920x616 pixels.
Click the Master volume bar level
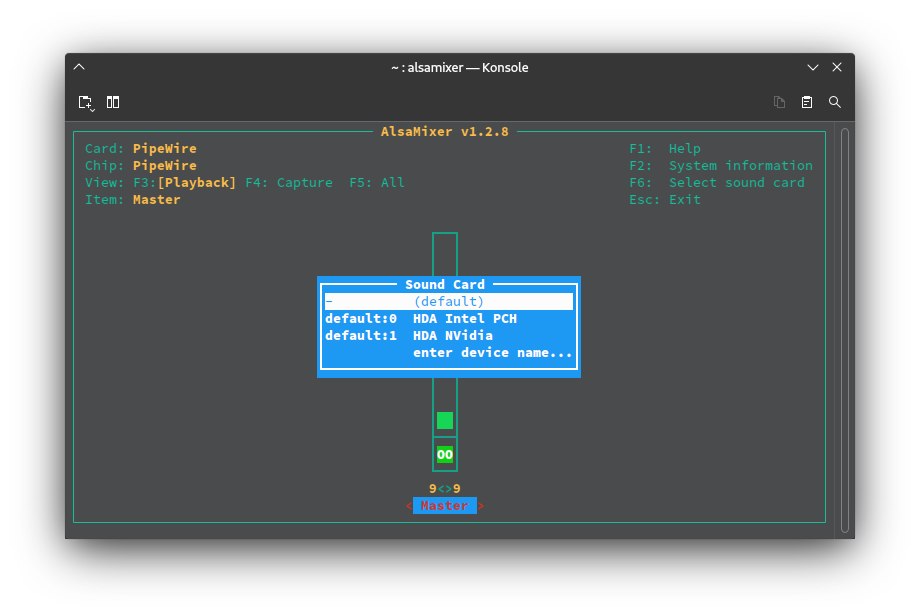point(445,420)
